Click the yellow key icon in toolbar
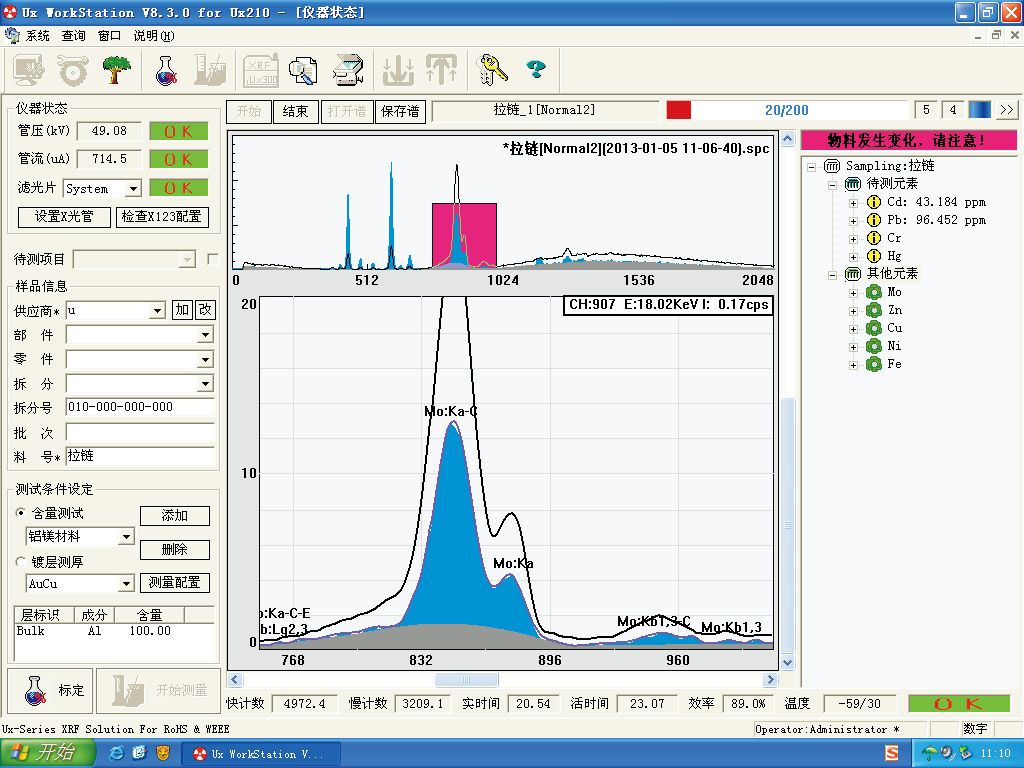Screen dimensions: 1024x768 click(493, 69)
